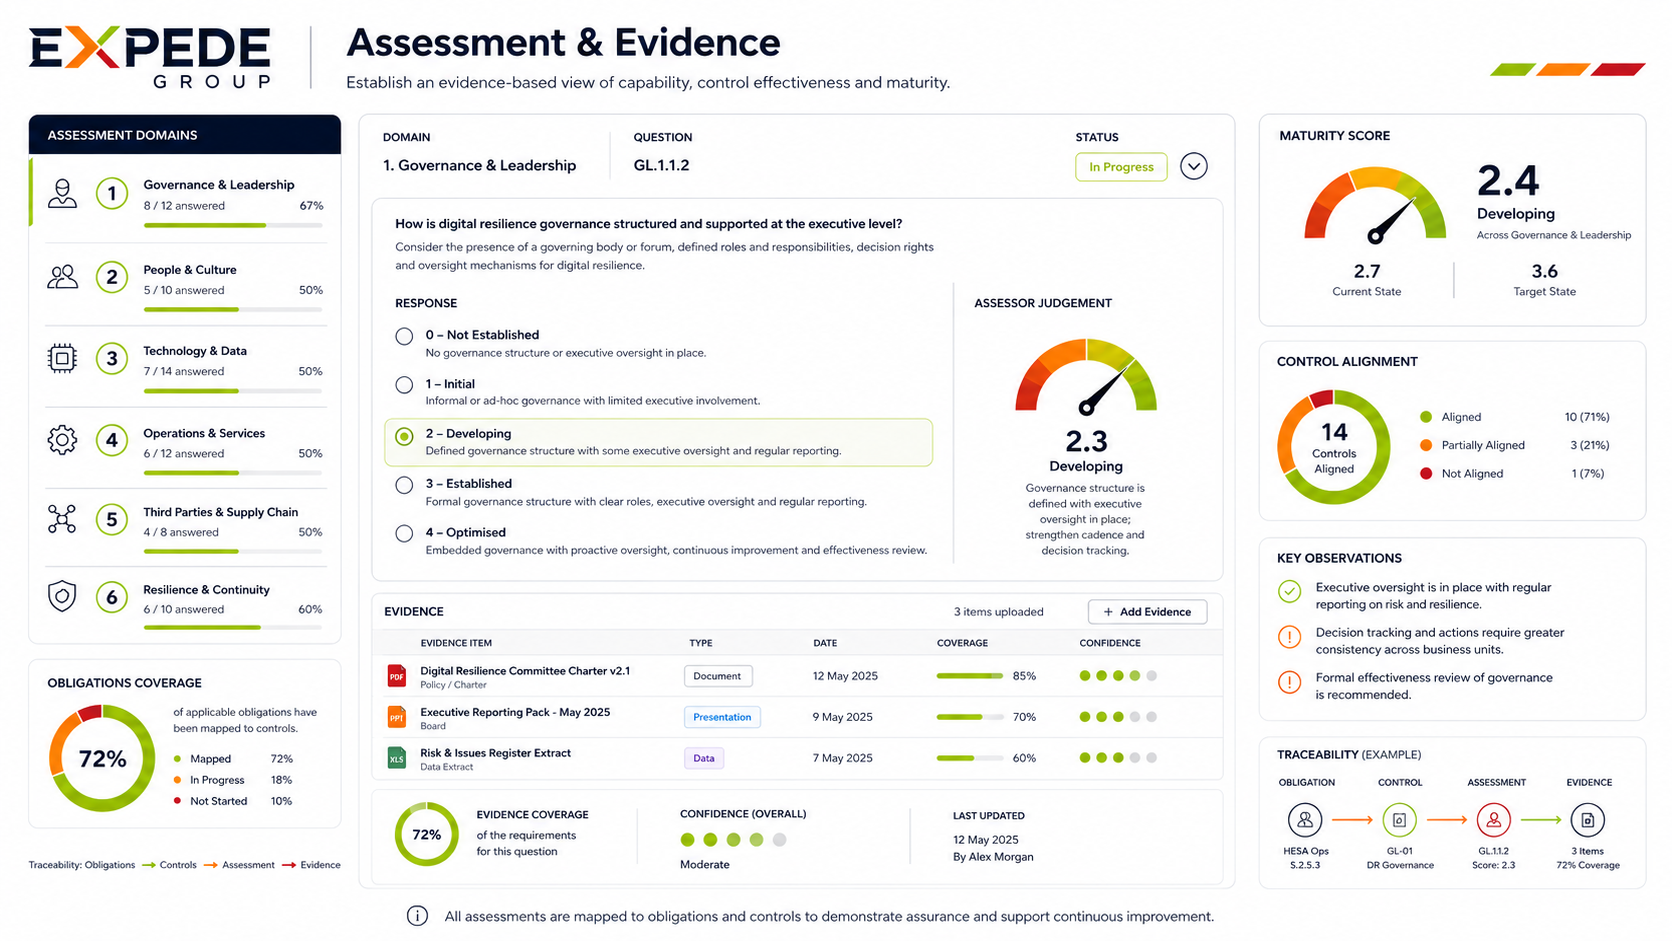Click the GL.1.1.2 assessment icon
This screenshot has width=1672, height=941.
point(1493,820)
